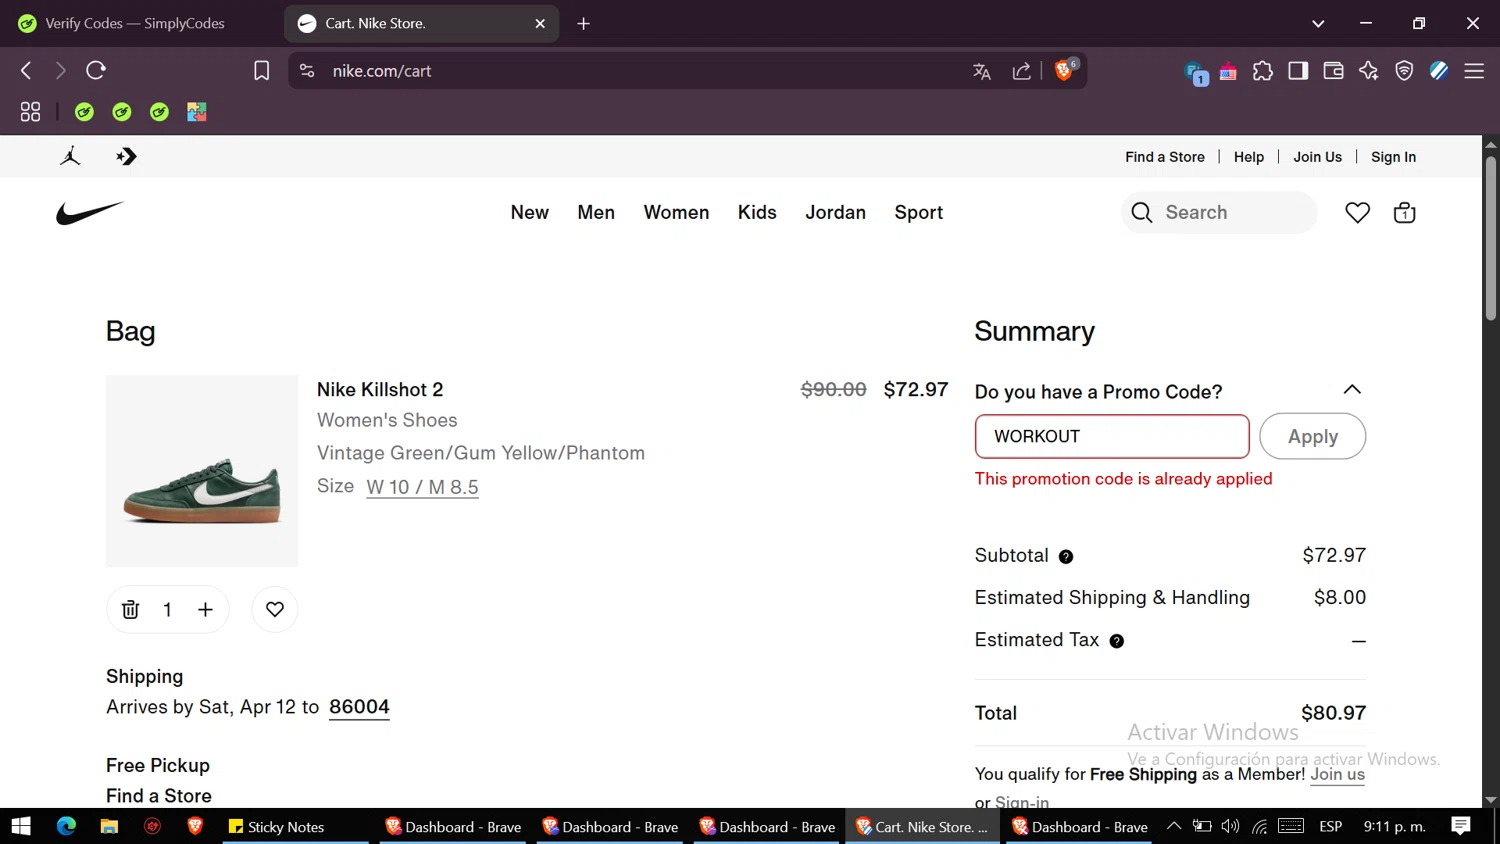Open the US flag extension icon
Screen dimensions: 1500x844
(1228, 71)
